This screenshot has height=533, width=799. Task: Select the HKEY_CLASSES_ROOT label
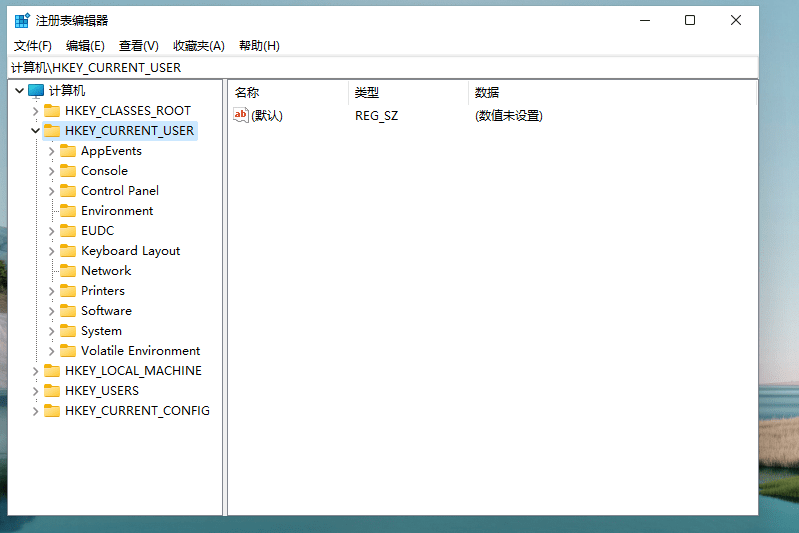click(128, 111)
